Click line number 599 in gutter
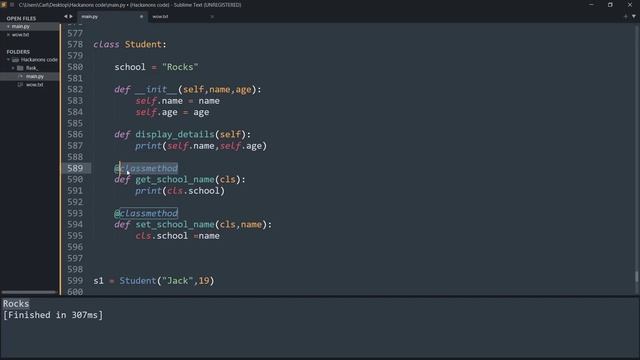Image resolution: width=640 pixels, height=360 pixels. (x=75, y=280)
